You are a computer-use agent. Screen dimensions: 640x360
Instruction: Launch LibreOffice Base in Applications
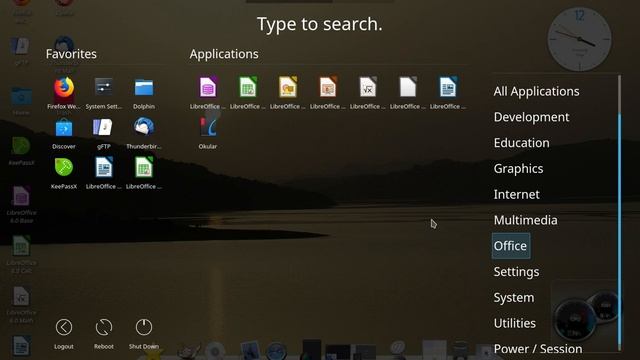[x=208, y=93]
